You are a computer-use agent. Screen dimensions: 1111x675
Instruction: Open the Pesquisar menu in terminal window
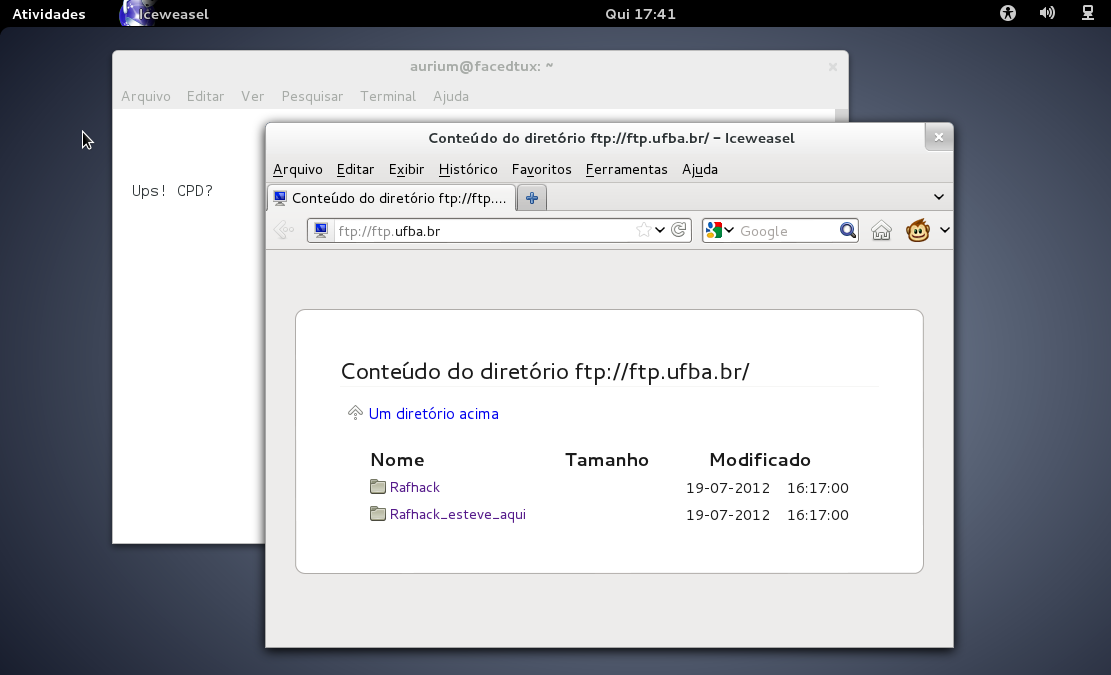(x=312, y=96)
